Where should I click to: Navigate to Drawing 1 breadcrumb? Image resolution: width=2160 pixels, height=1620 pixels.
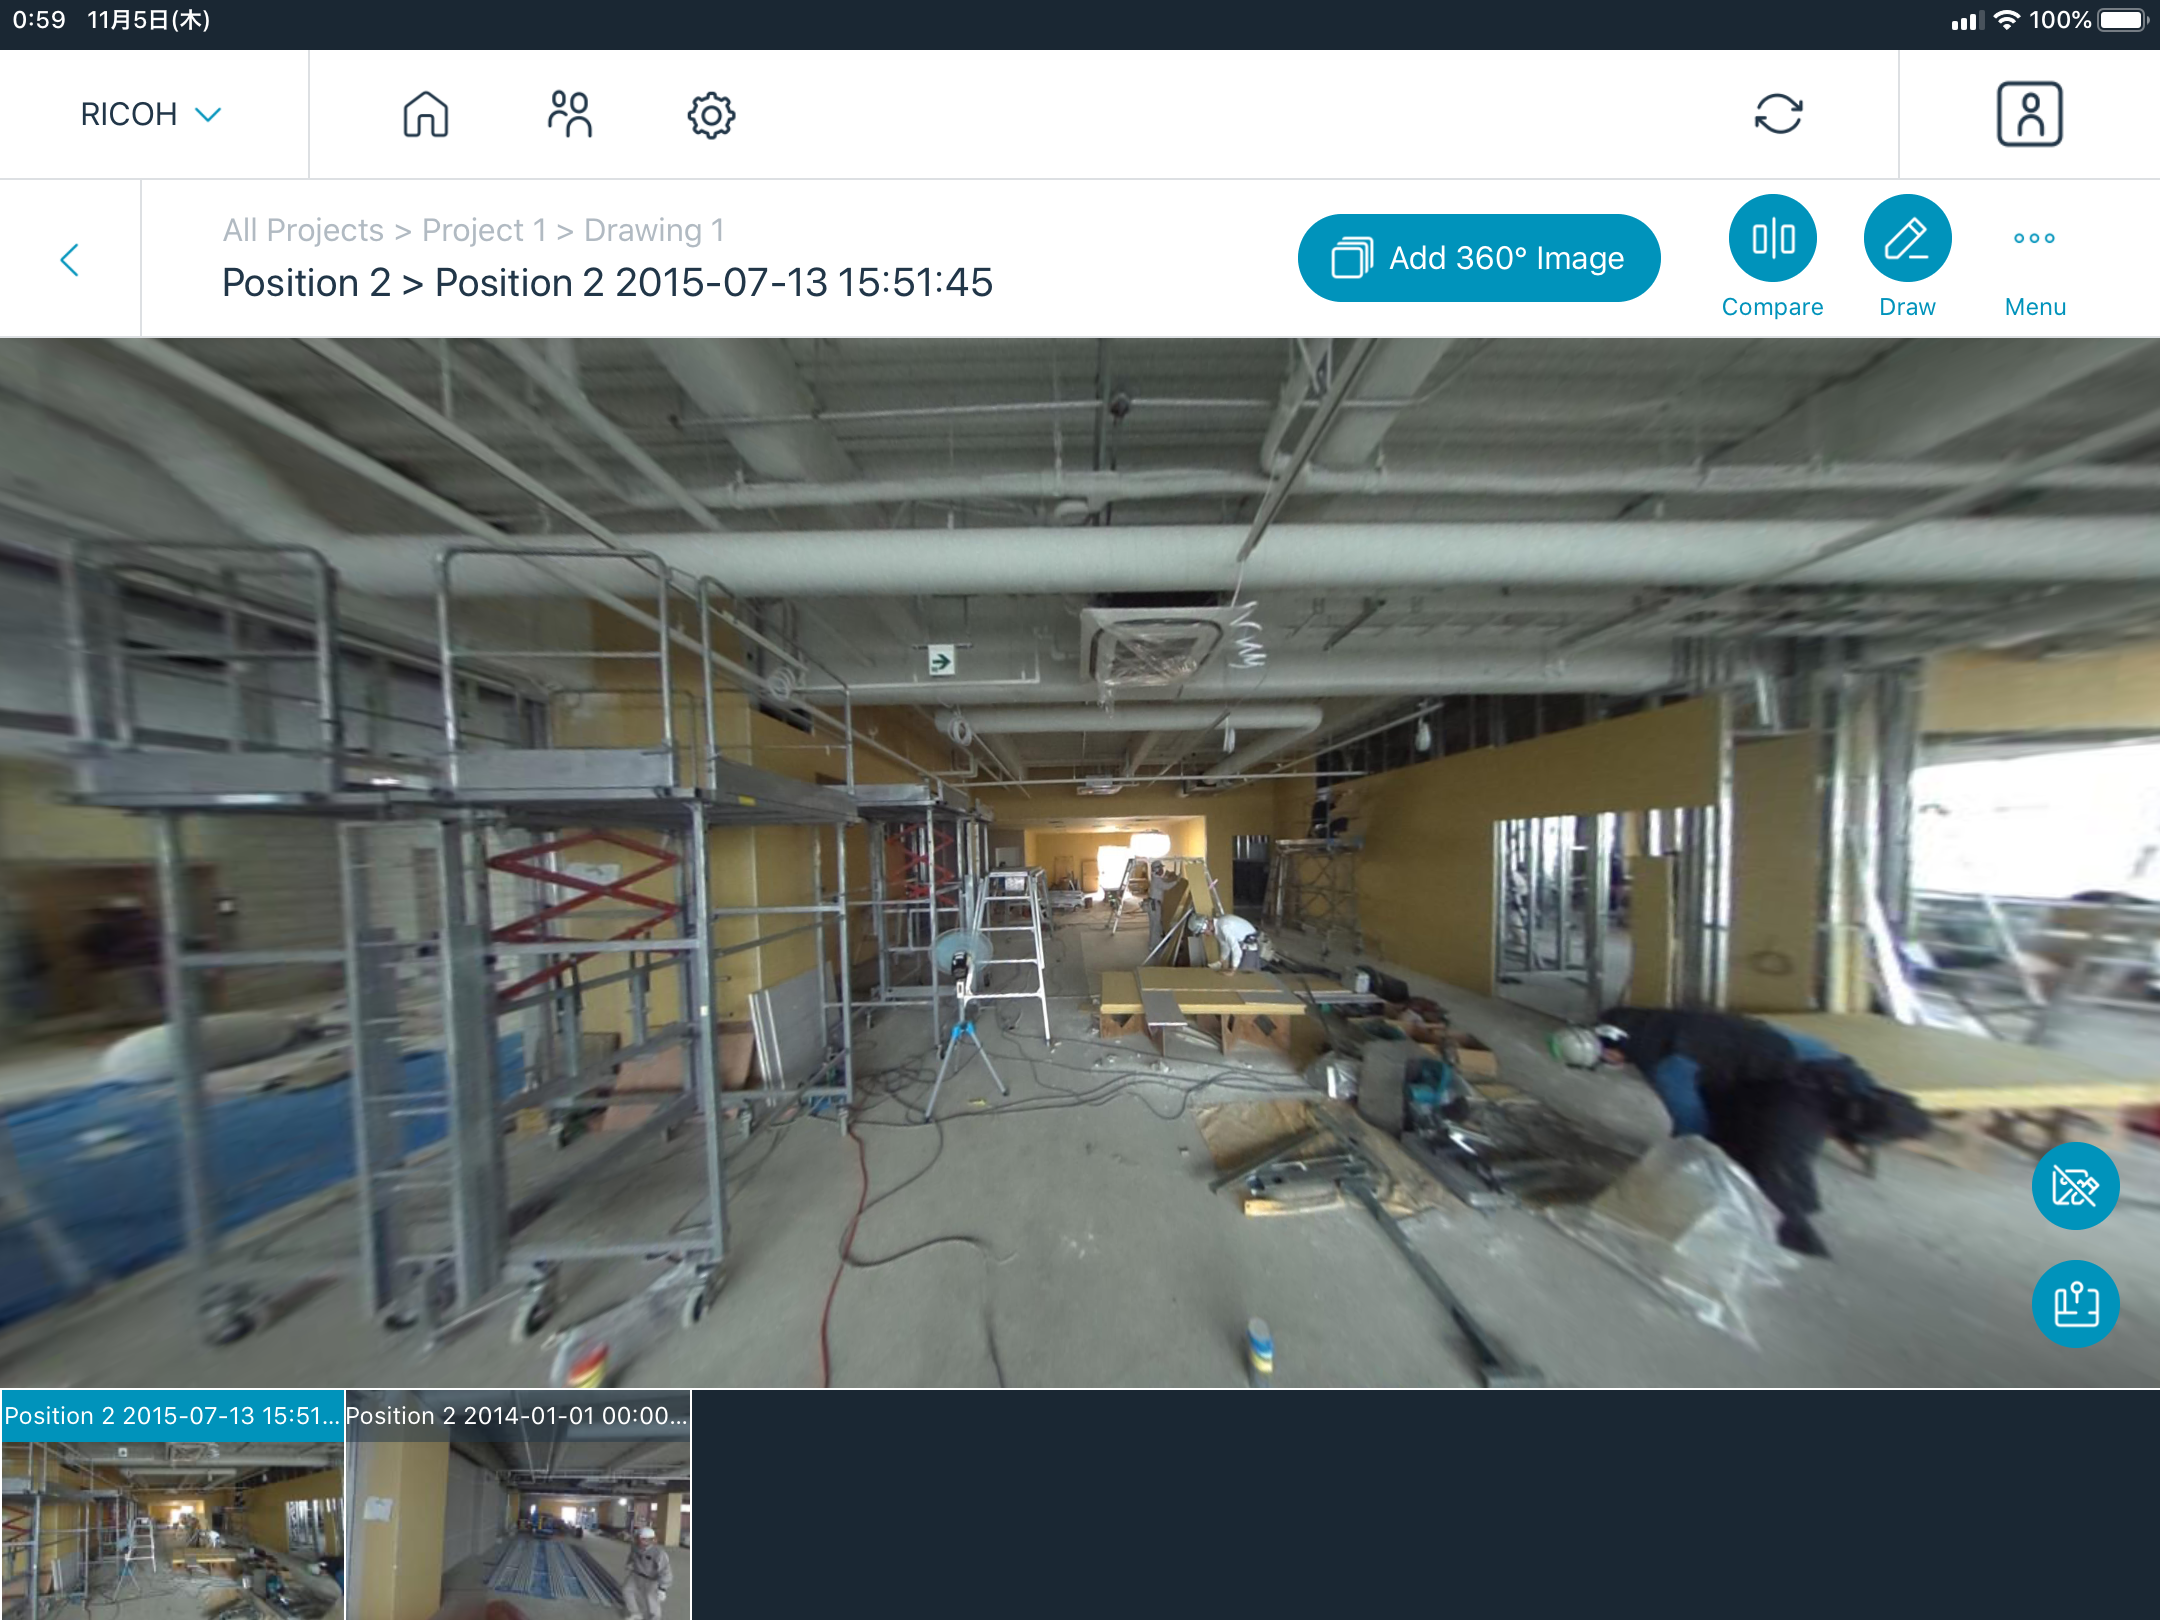(x=654, y=230)
